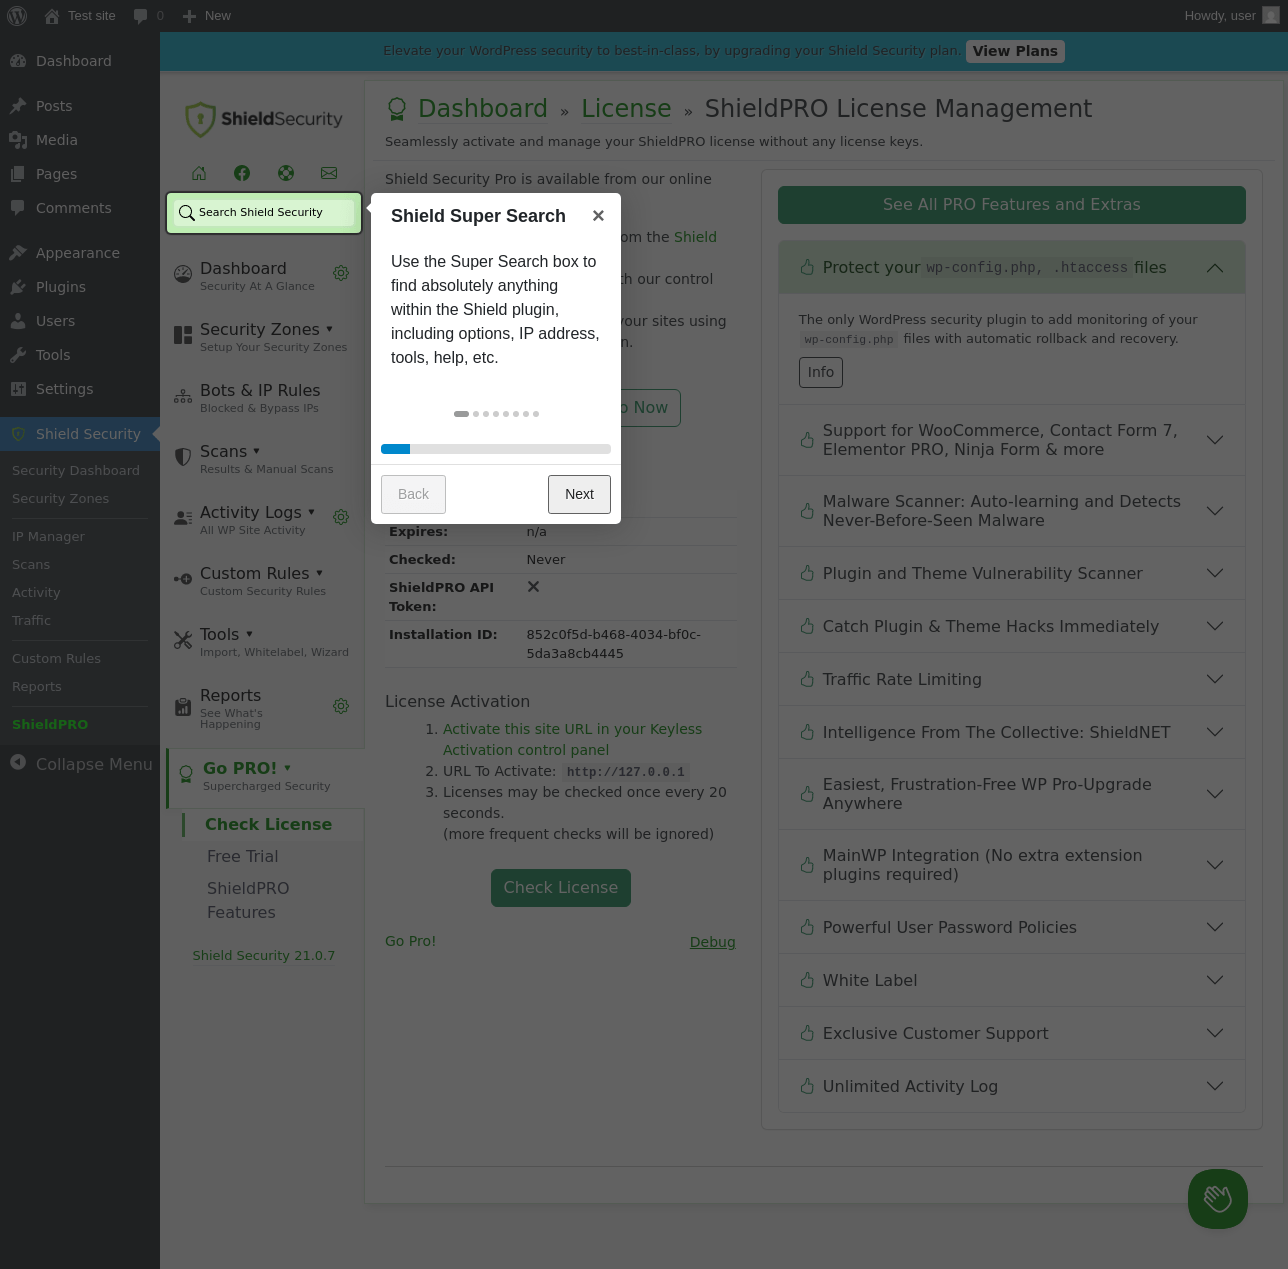1288x1269 pixels.
Task: Open Plugins in the WordPress admin menu
Action: pos(80,287)
